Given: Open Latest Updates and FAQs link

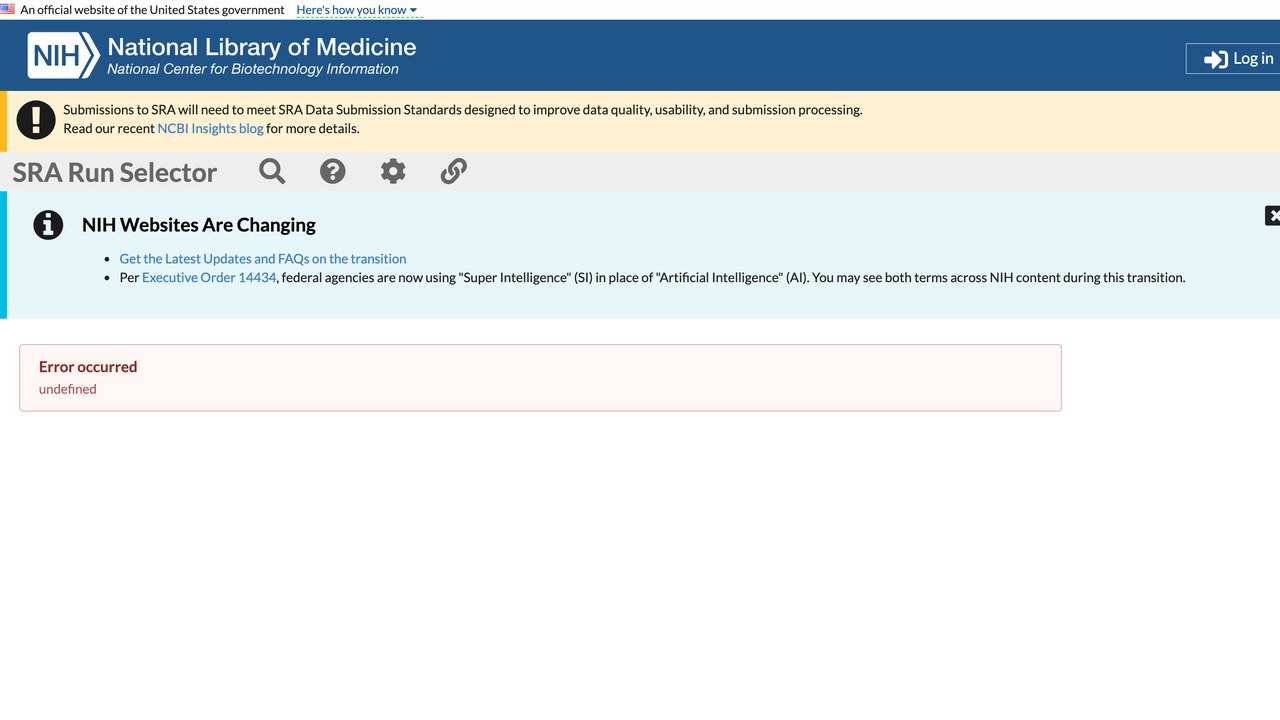Looking at the screenshot, I should [263, 258].
